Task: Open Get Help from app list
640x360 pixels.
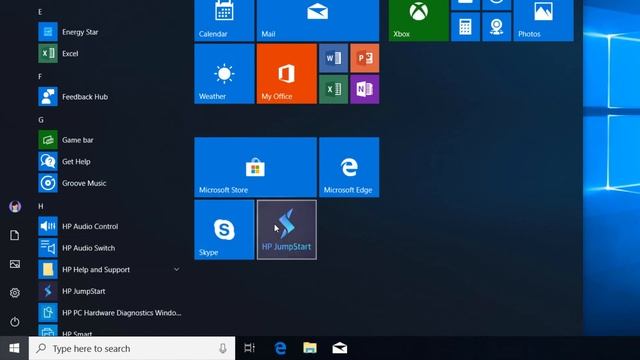Action: [110, 162]
